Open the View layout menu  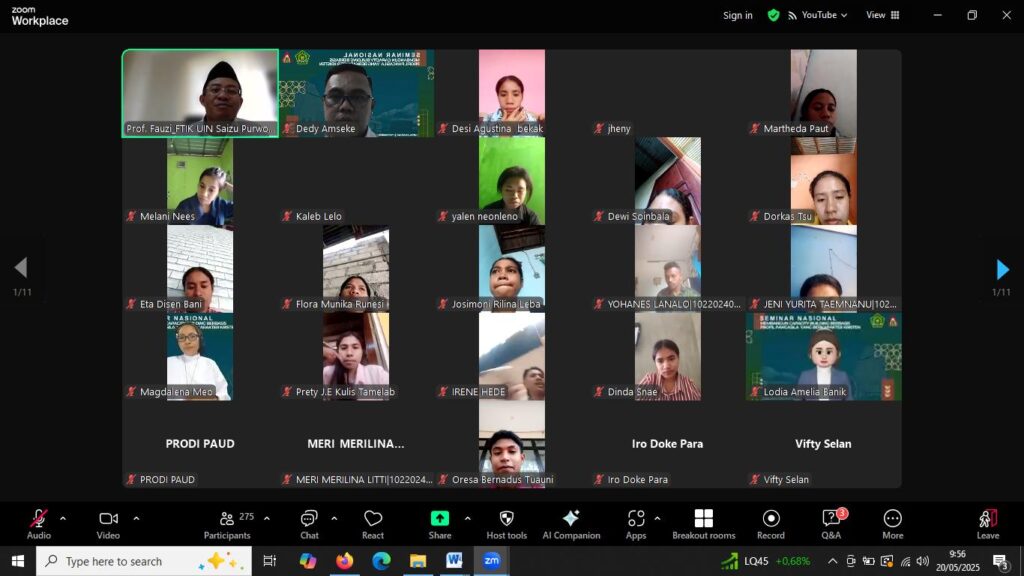tap(882, 15)
